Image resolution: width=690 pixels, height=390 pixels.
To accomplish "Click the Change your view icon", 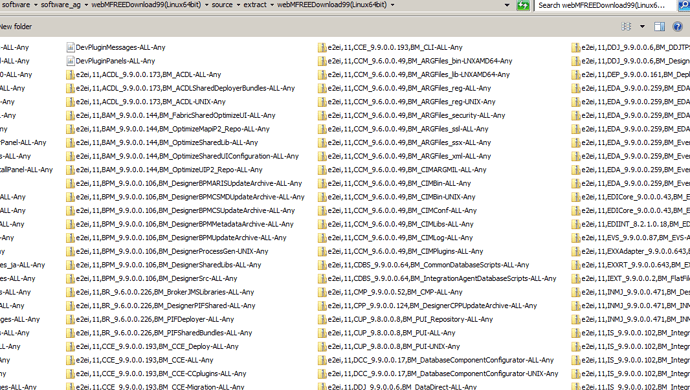I will point(626,26).
